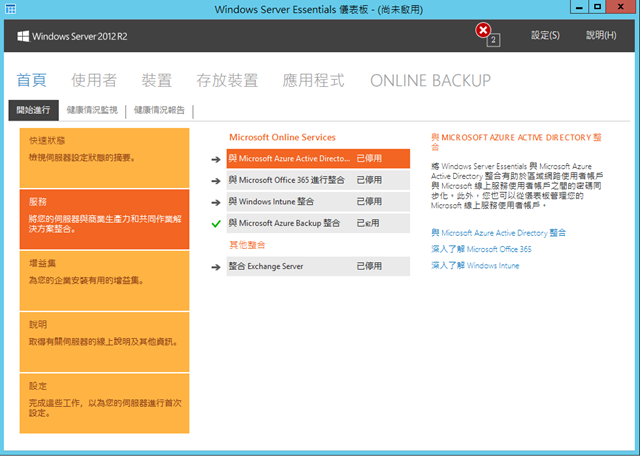This screenshot has height=457, width=640.
Task: Click 已停用 status in Windows Intune row
Action: 369,202
